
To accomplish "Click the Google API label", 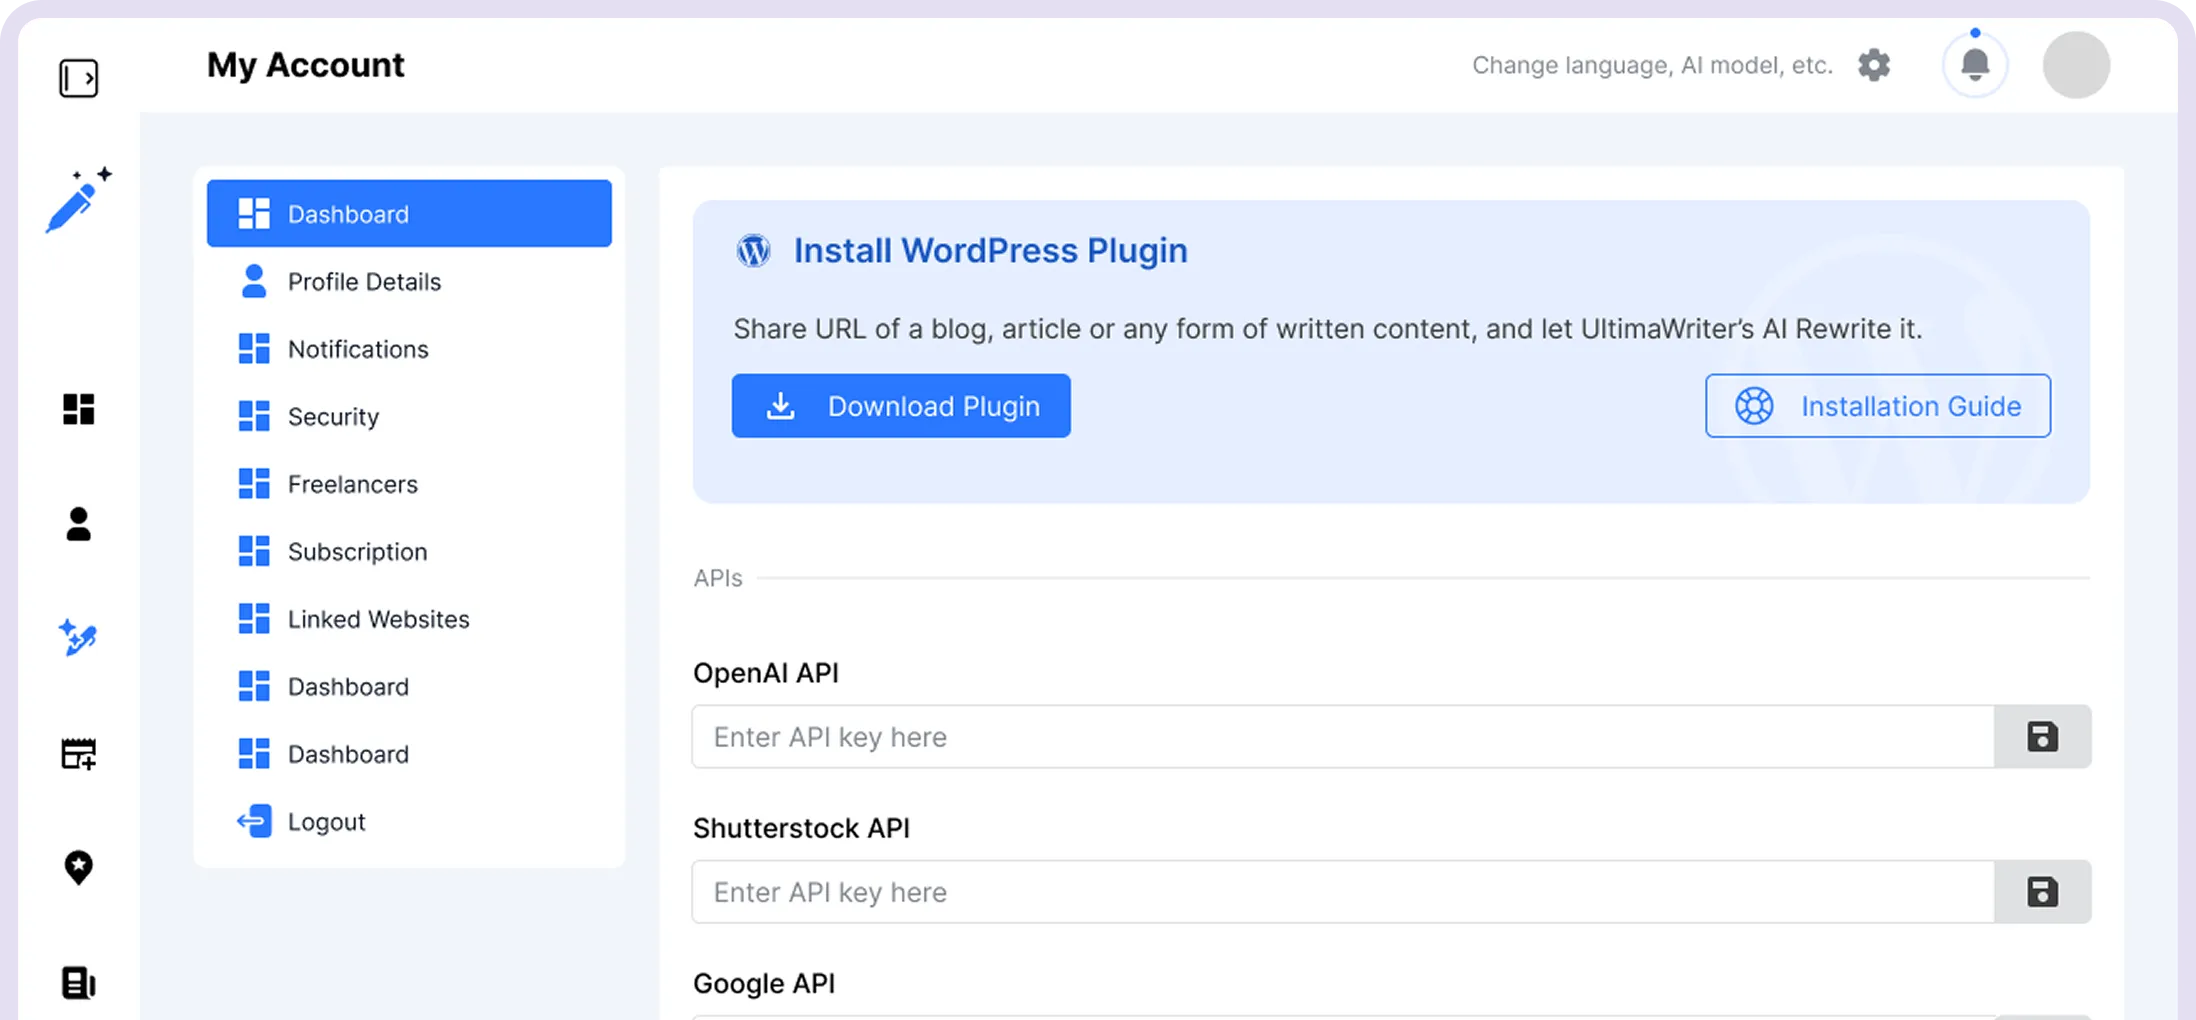I will (x=764, y=984).
